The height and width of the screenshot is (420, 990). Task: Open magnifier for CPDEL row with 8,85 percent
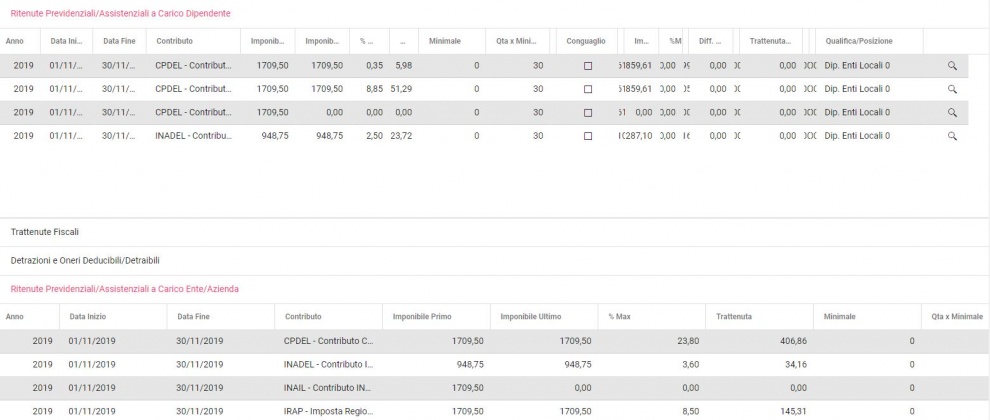tap(952, 89)
